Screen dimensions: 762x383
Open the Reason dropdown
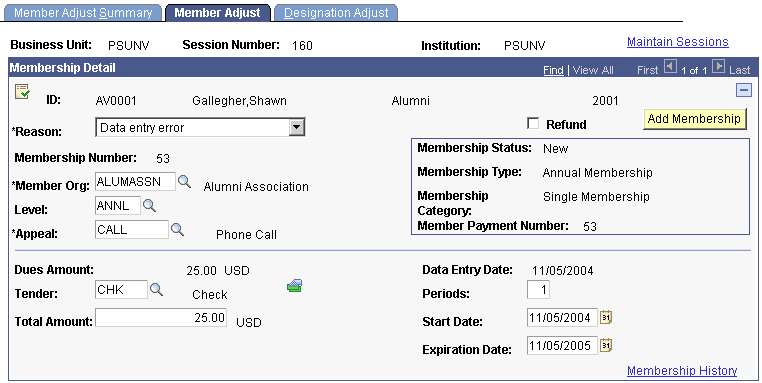[x=200, y=128]
